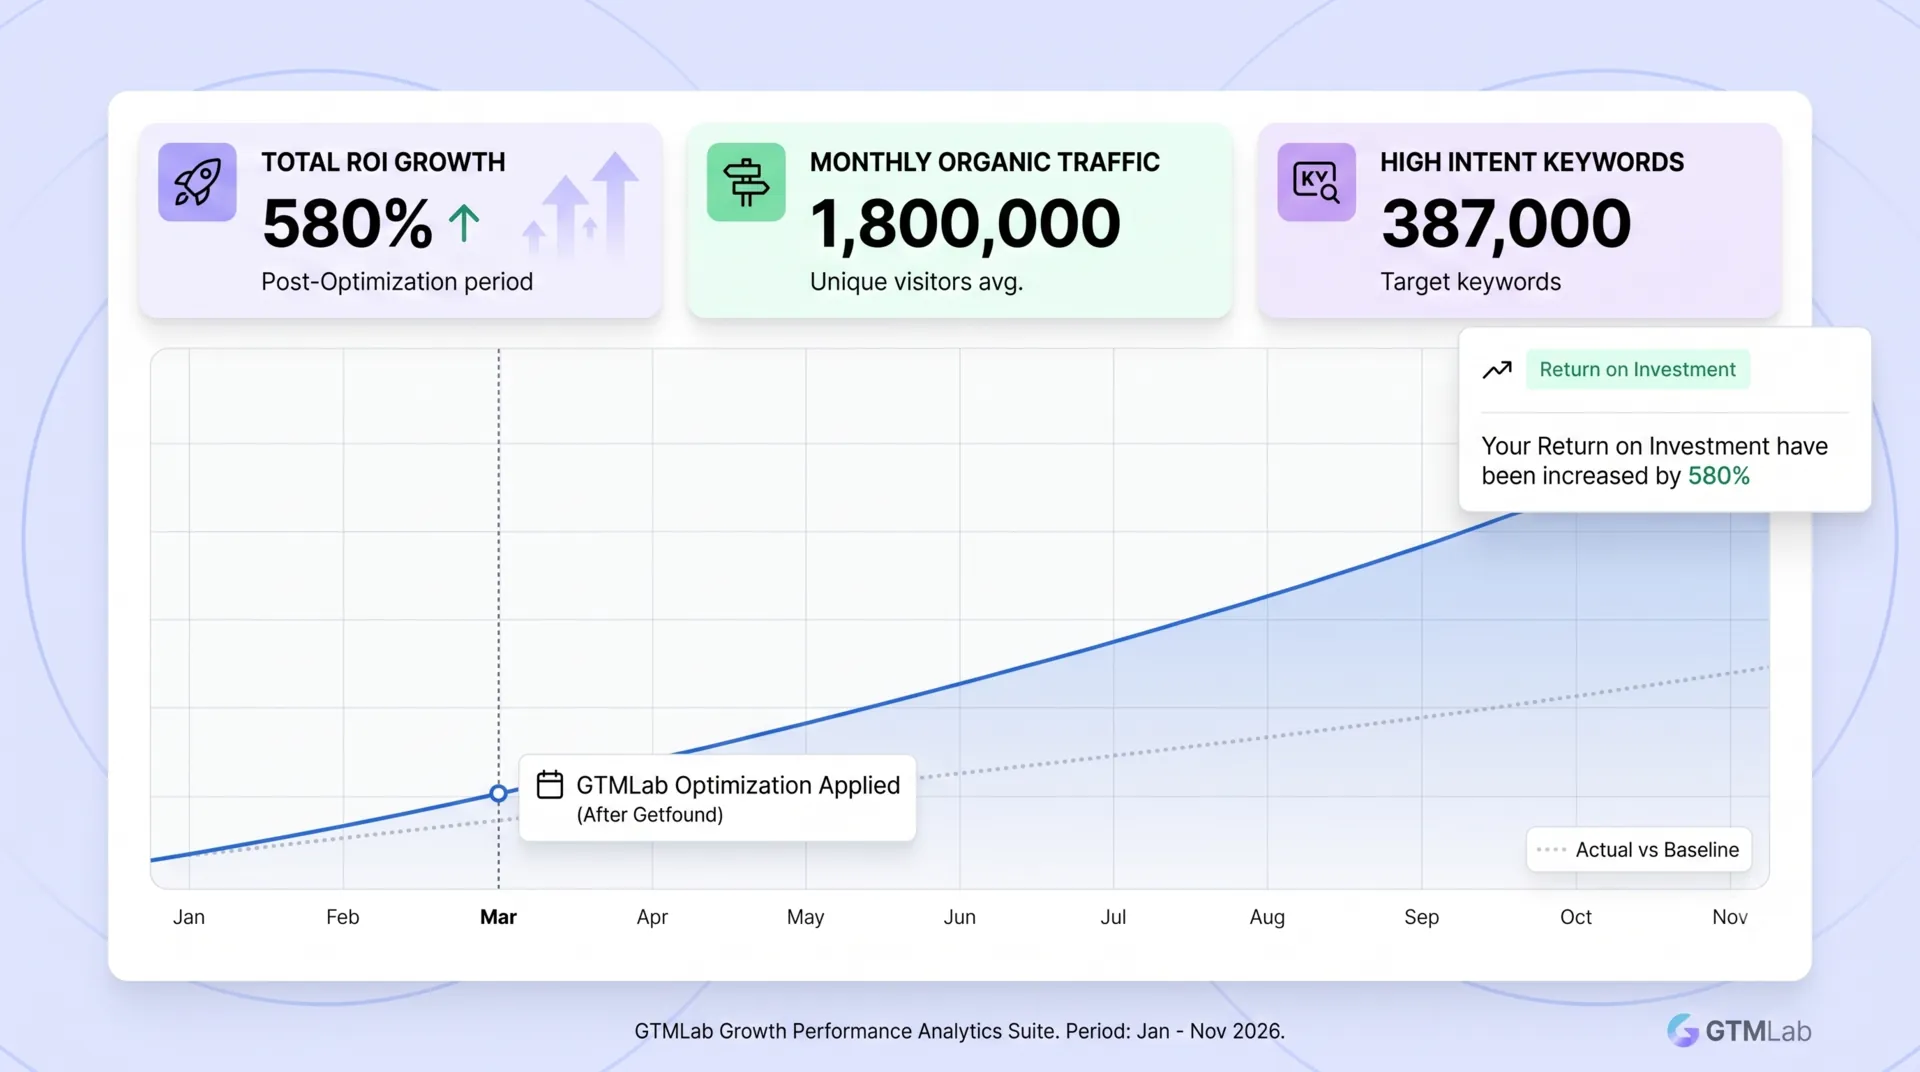Click the GTMLab wordmark in the footer
Screen dimensions: 1920x1072
tap(1758, 1031)
